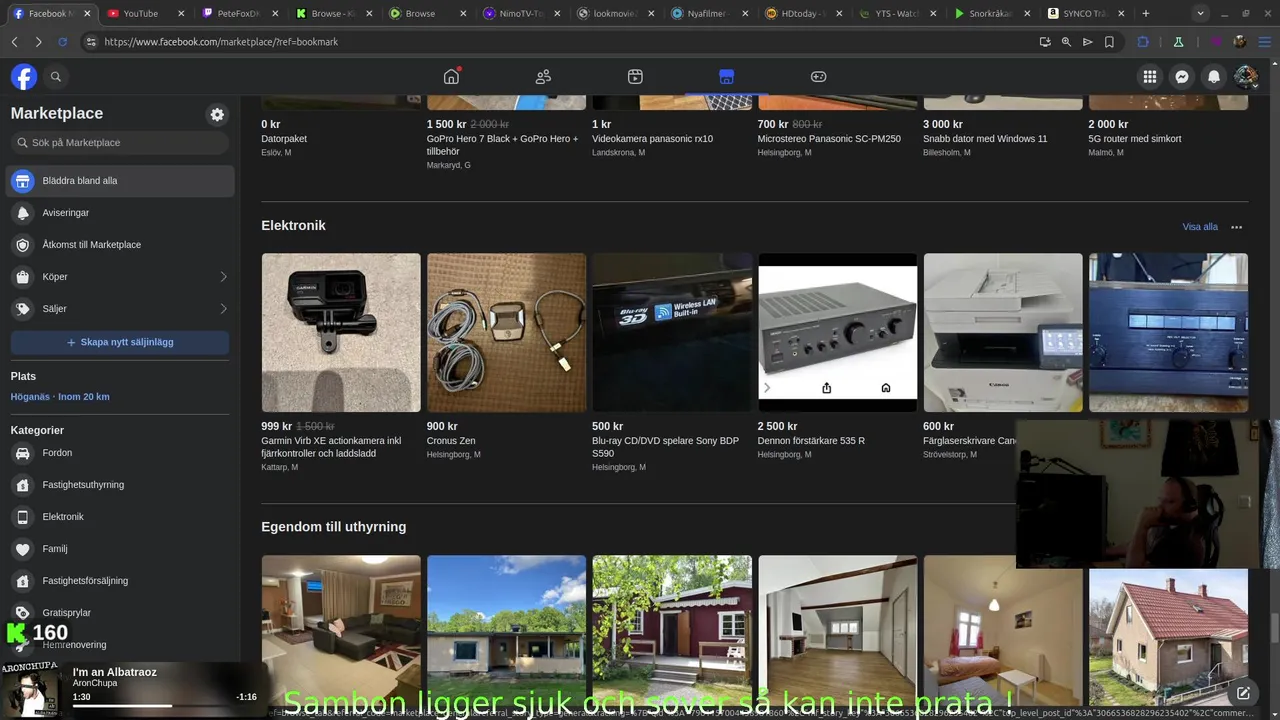Open the new message compose icon
1280x720 pixels.
point(1243,693)
